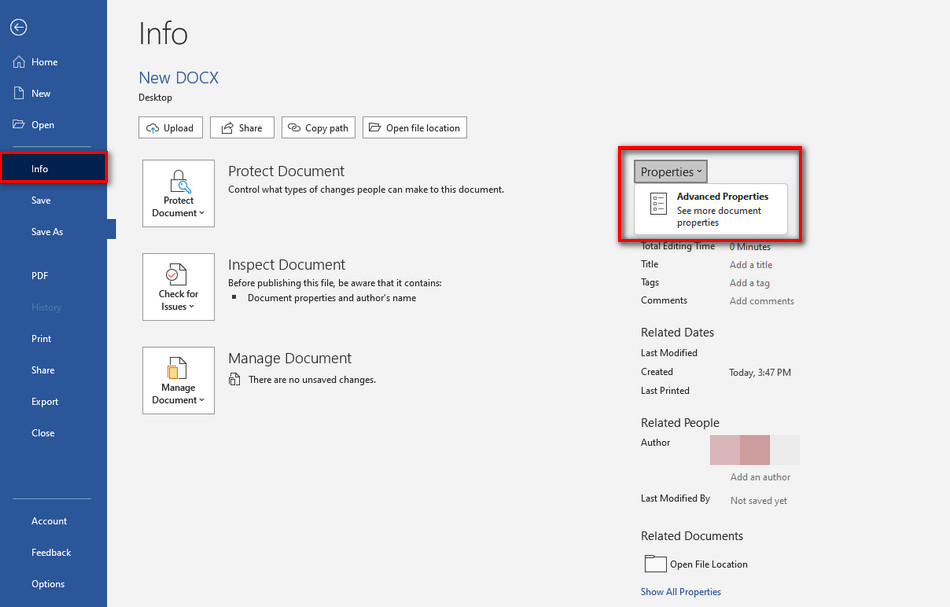950x607 pixels.
Task: Click the Share people icon
Action: point(226,127)
